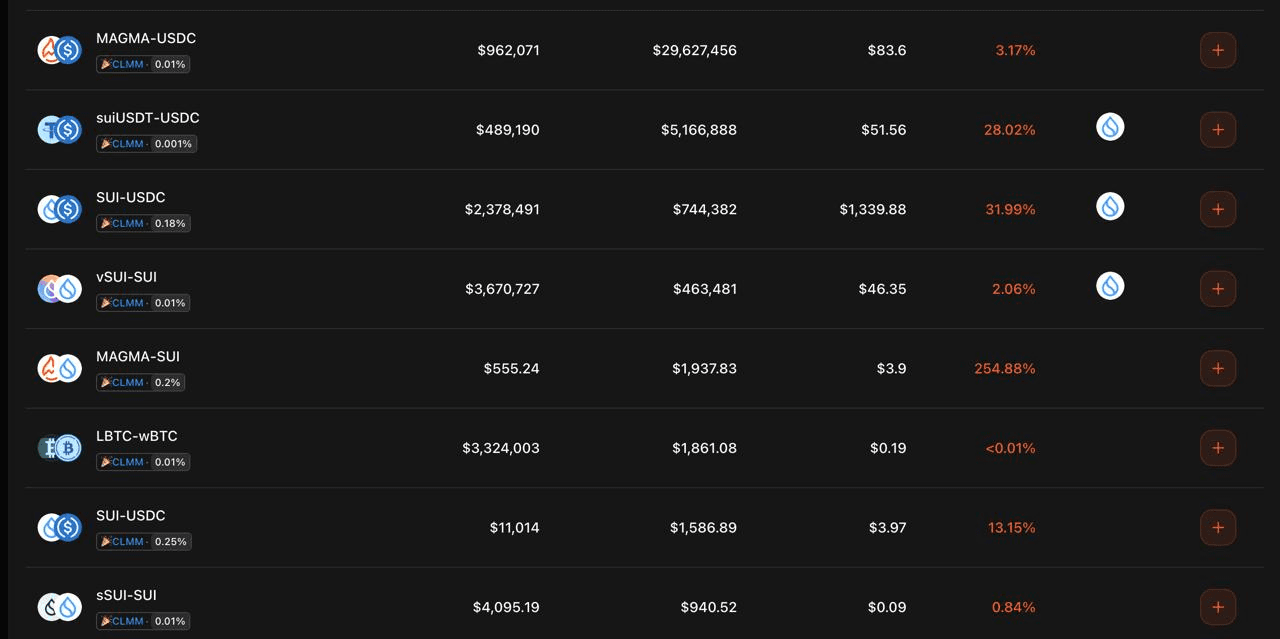Click the $3,324,003 liquidity value
1280x639 pixels.
(500, 448)
